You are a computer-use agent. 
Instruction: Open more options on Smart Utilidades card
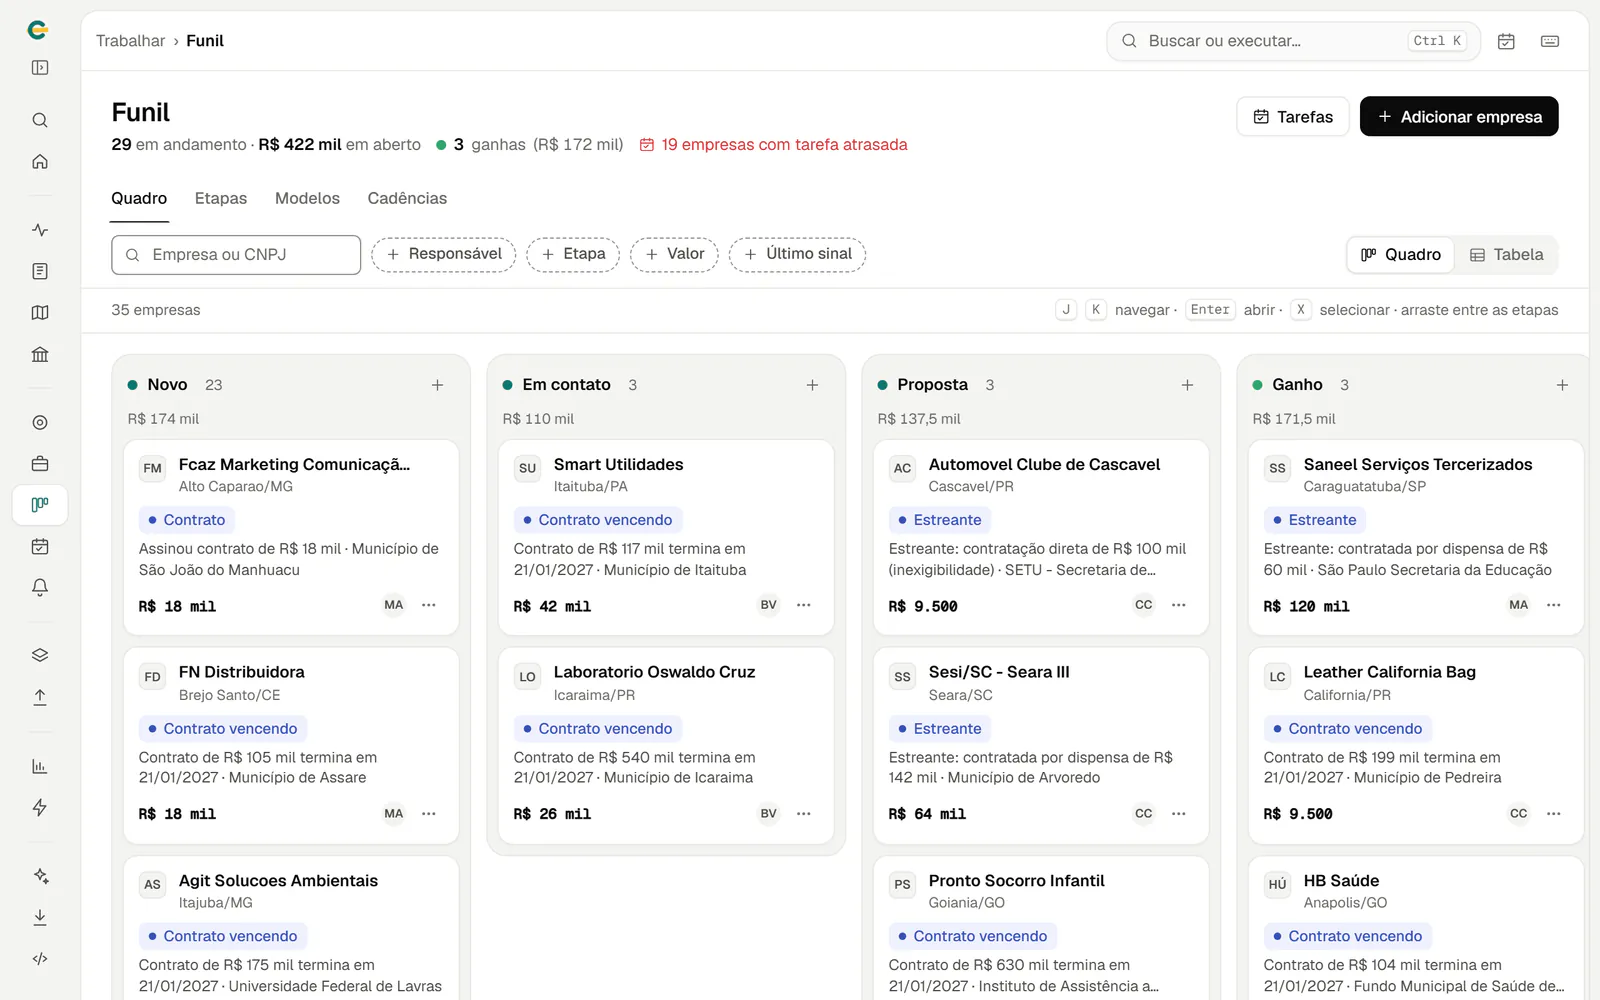tap(804, 605)
